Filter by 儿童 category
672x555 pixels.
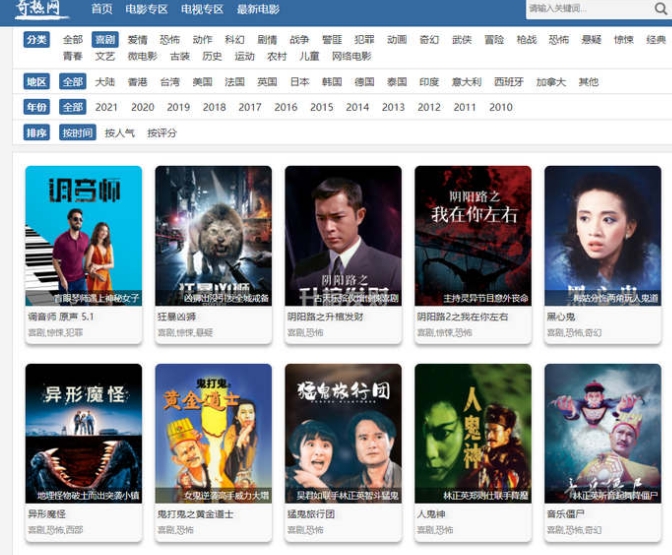click(309, 56)
